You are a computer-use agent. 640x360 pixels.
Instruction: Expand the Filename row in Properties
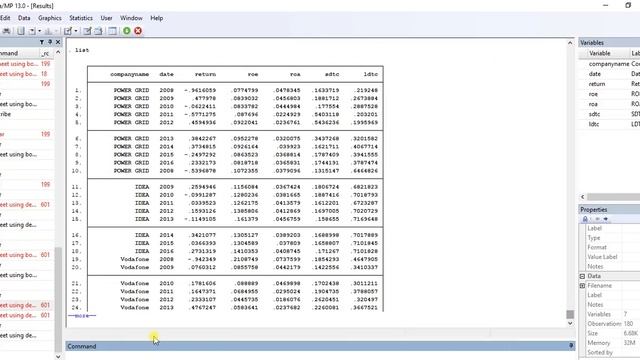(582, 286)
